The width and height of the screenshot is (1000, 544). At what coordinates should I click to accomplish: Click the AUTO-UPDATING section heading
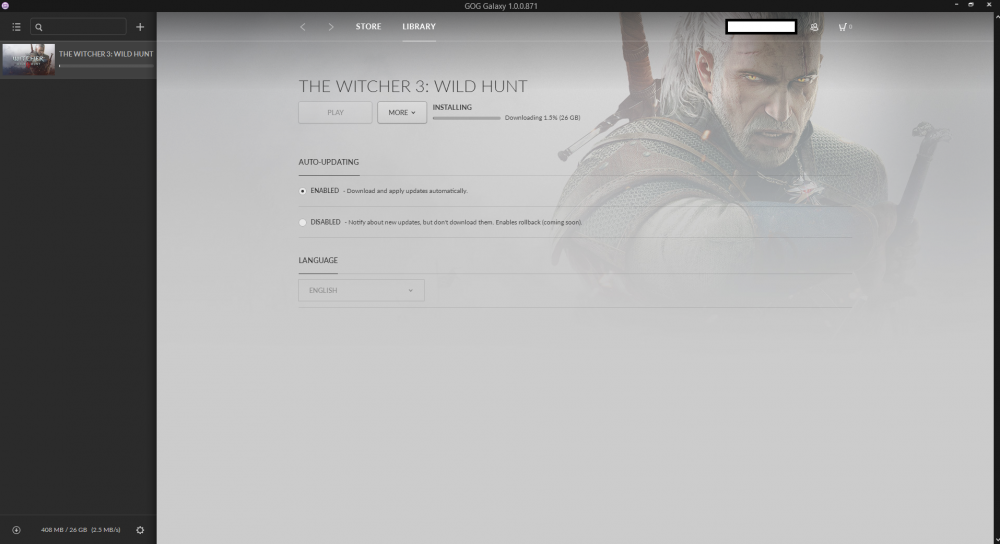328,162
